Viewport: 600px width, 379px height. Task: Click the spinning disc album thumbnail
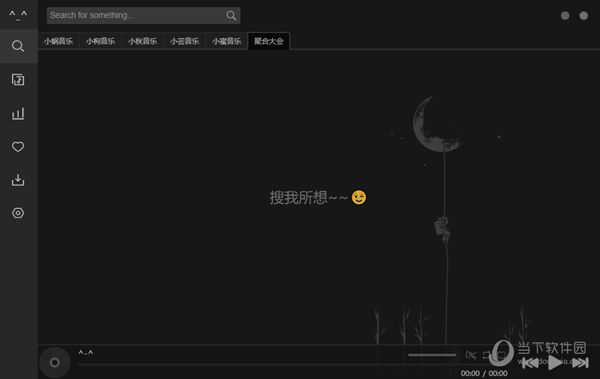point(55,362)
